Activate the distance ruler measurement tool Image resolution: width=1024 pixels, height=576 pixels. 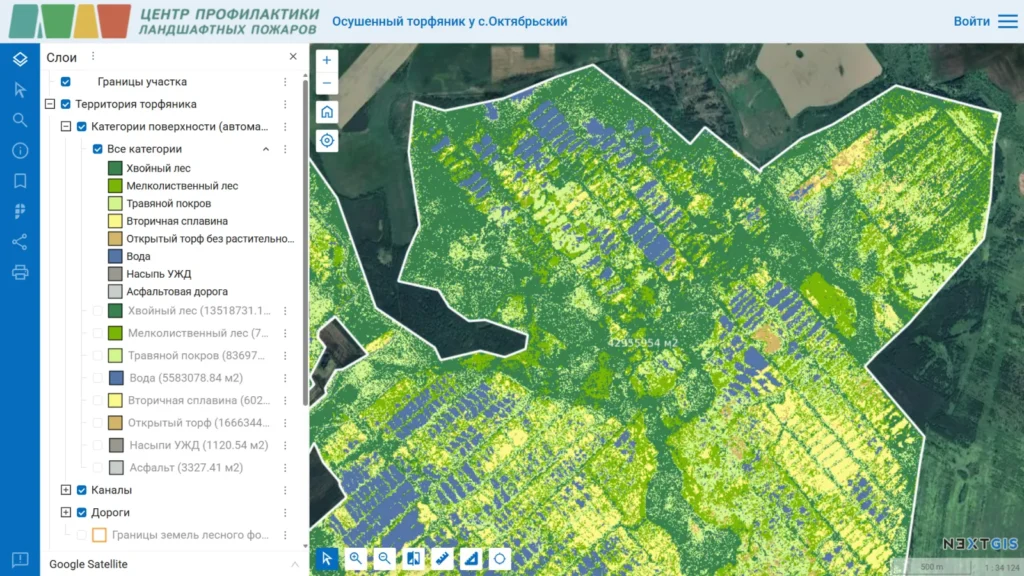442,558
